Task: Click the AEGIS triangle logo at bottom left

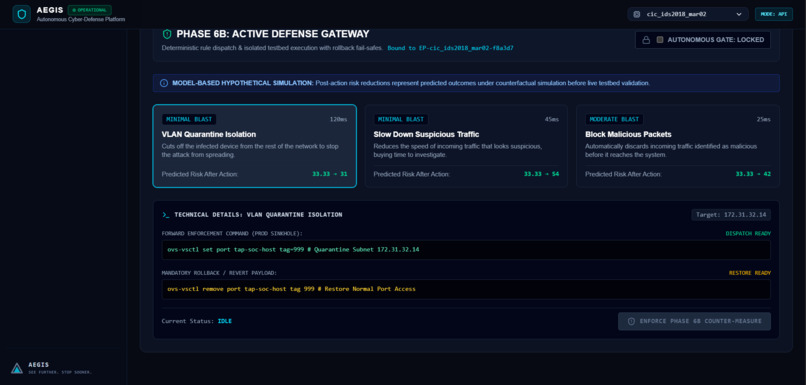Action: click(17, 368)
